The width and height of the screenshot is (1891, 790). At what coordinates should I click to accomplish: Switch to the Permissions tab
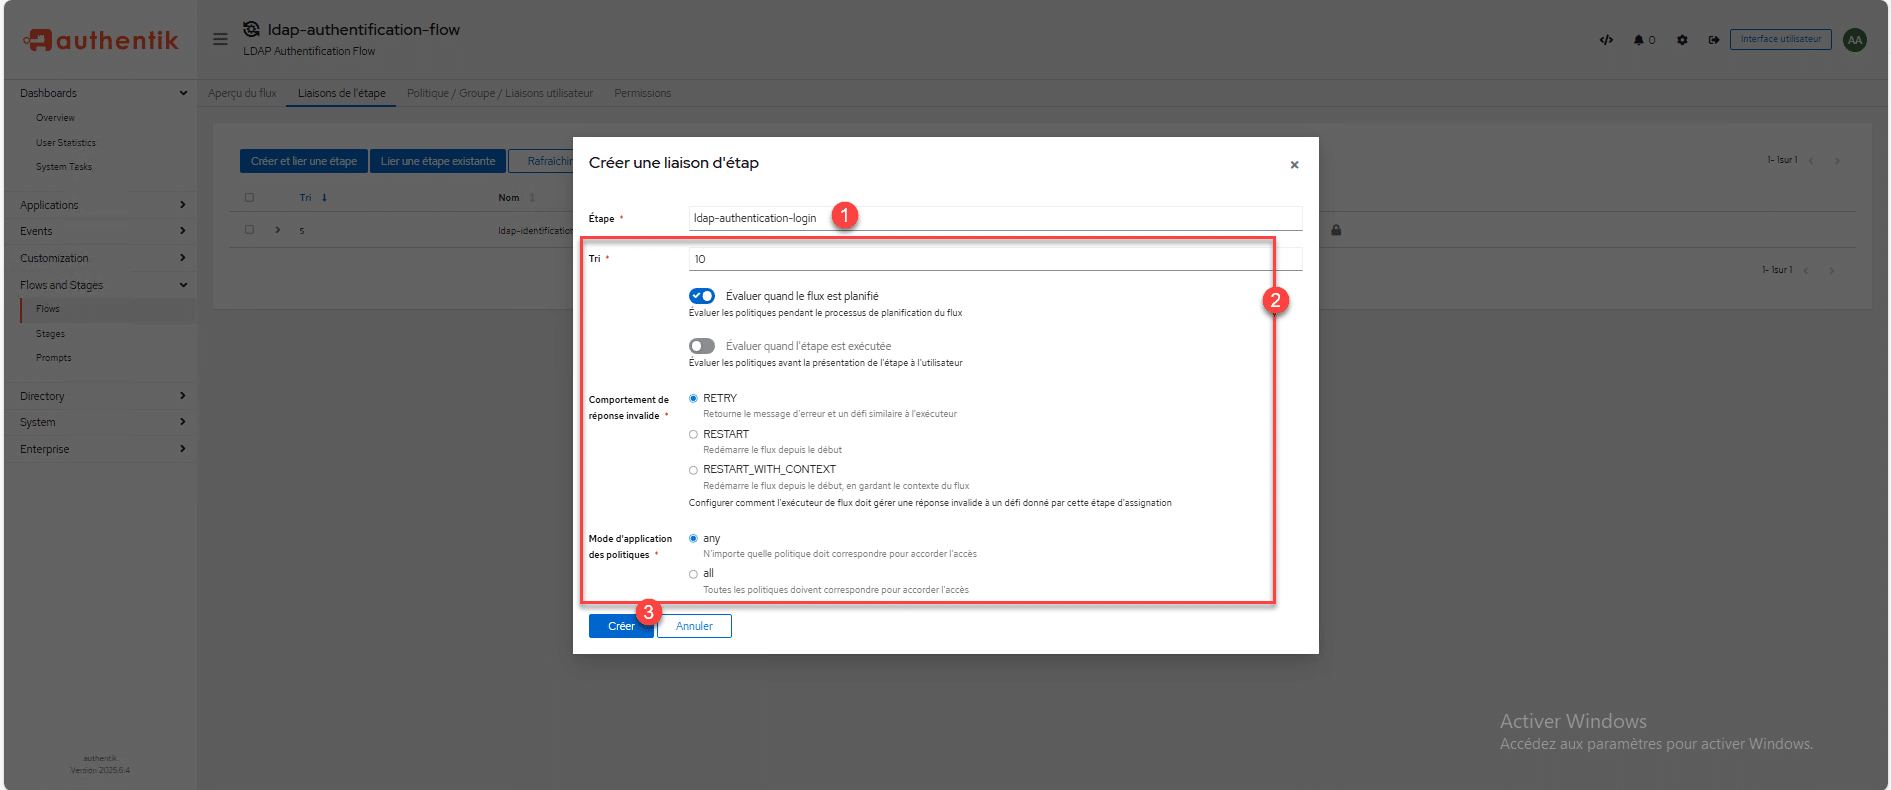642,93
